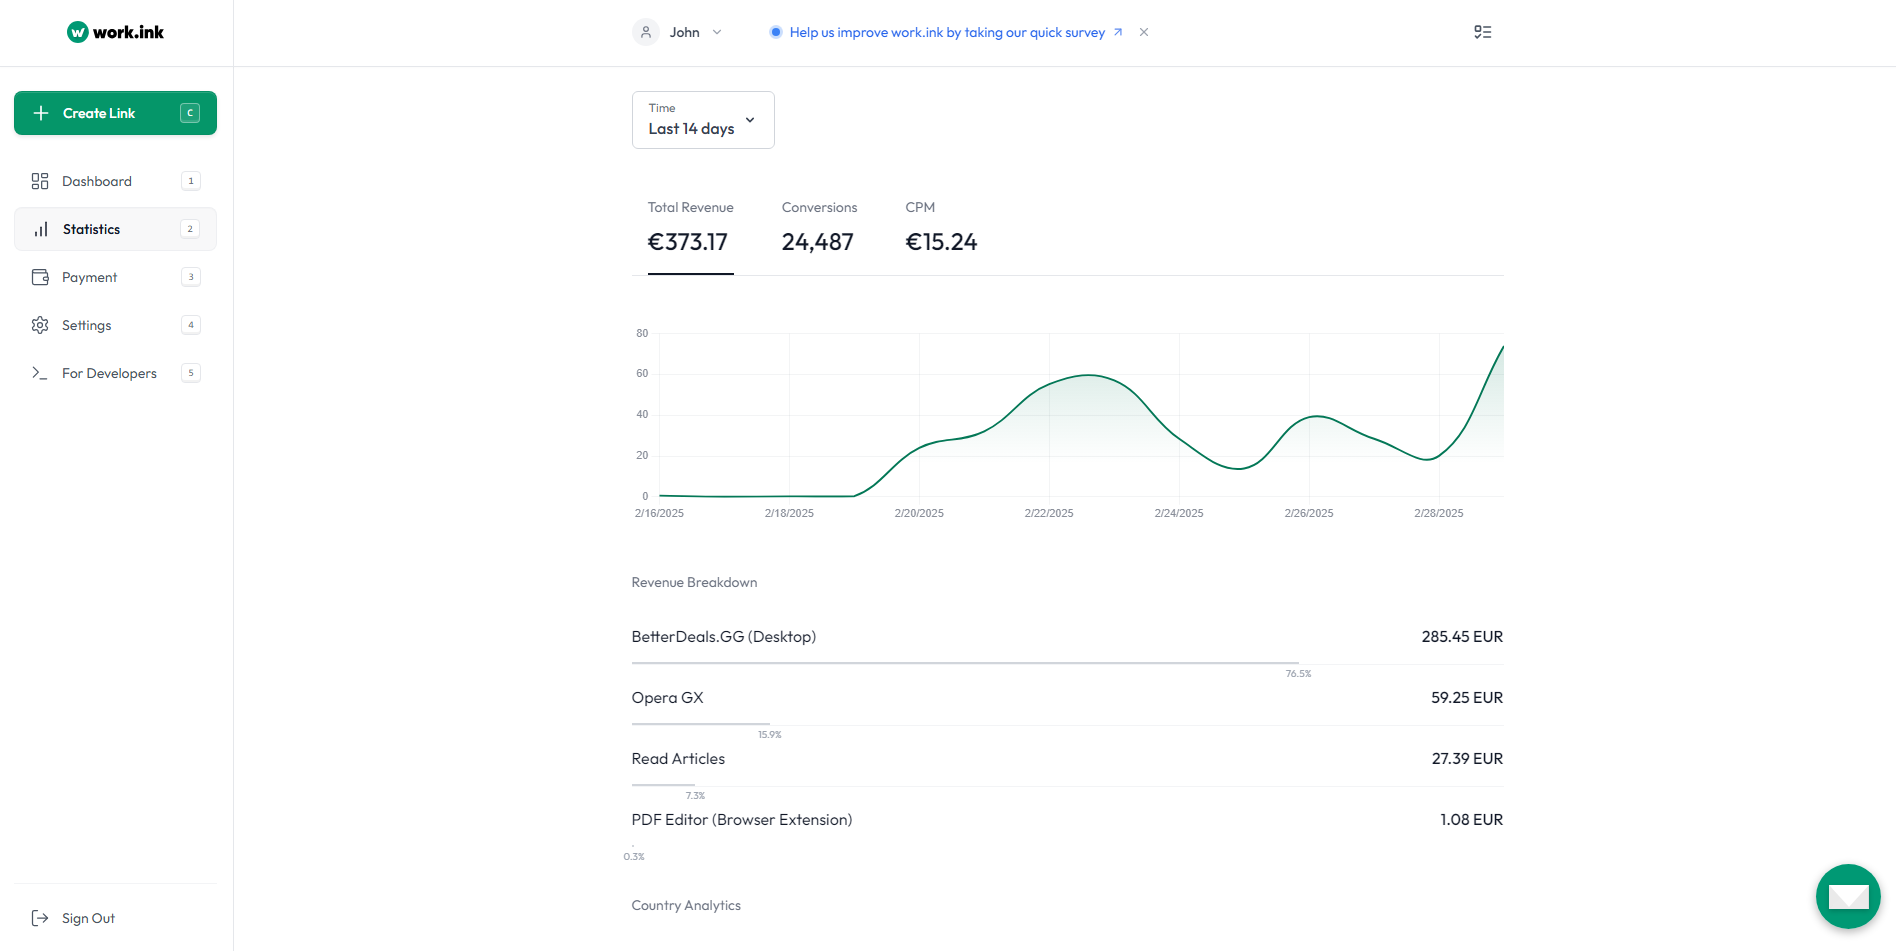Click the For Developers shortcut badge 5
The height and width of the screenshot is (951, 1896).
191,373
